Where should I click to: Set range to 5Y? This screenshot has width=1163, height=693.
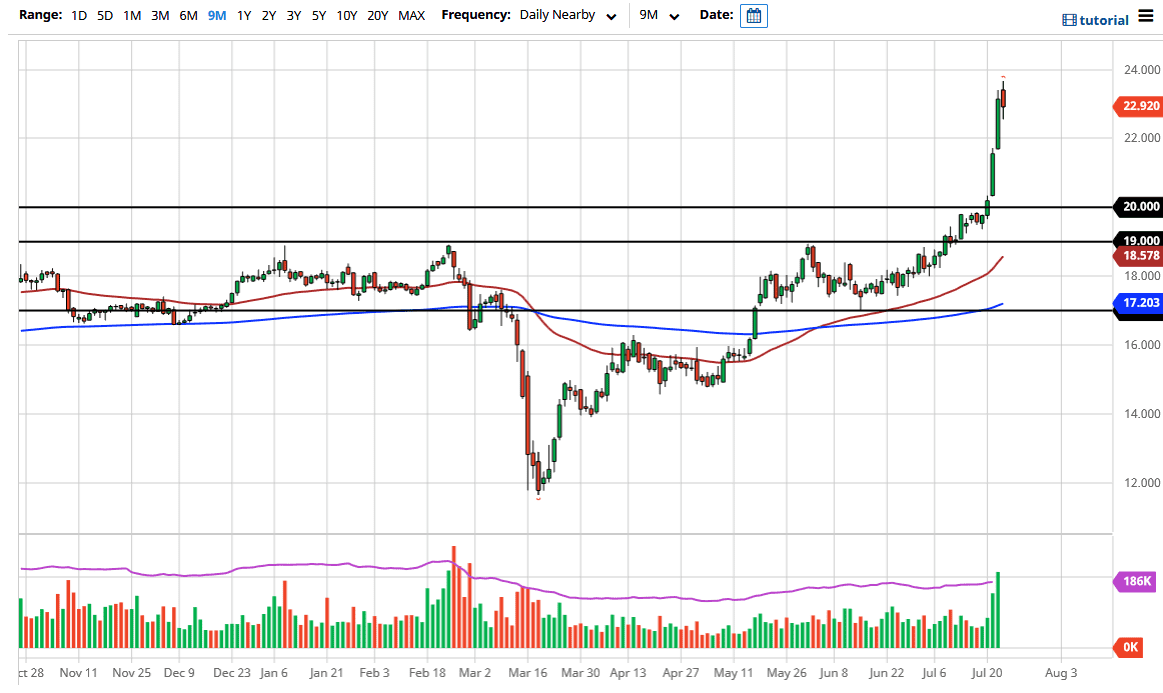(318, 16)
